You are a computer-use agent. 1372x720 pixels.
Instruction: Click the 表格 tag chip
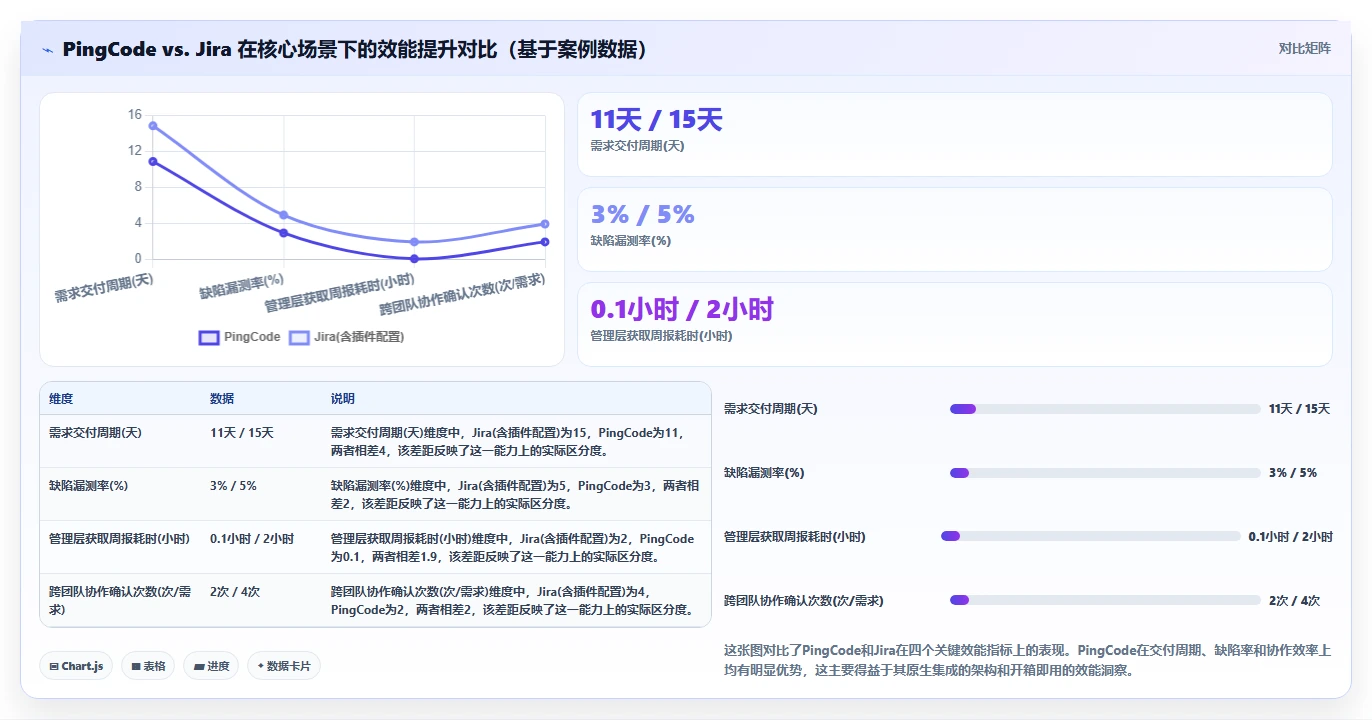click(x=148, y=666)
